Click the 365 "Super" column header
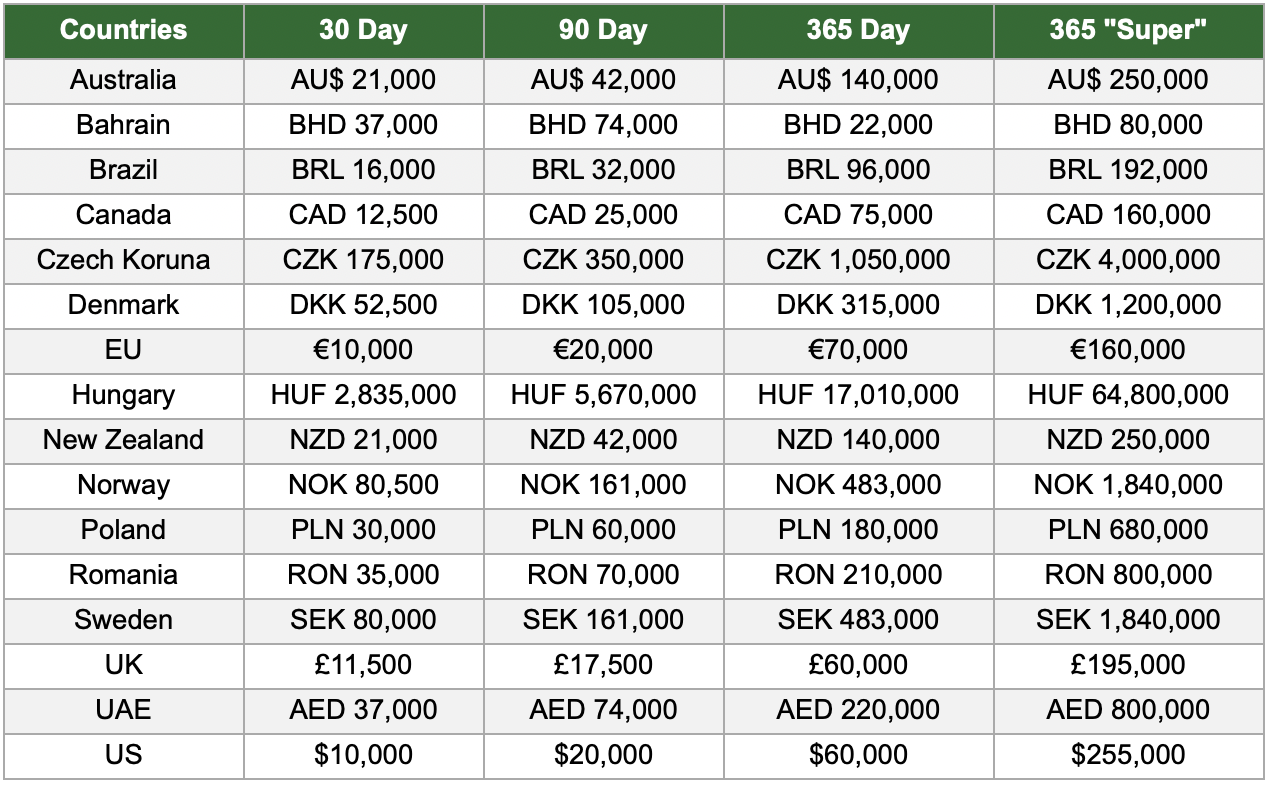Screen dimensions: 1268x786 click(1128, 30)
